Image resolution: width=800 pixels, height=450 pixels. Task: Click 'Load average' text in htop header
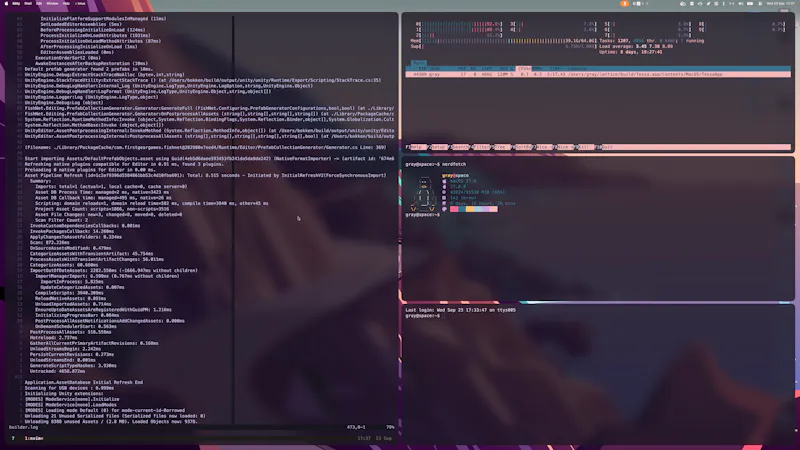636,46
